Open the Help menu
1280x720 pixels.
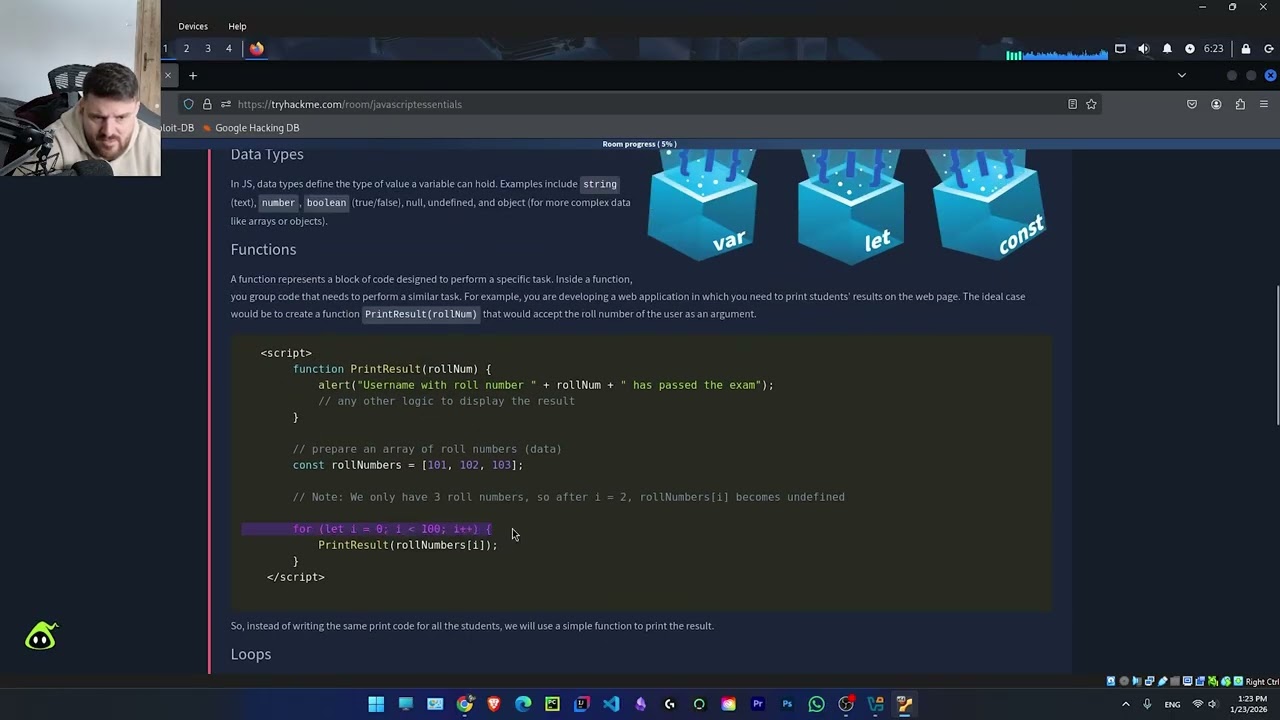237,26
